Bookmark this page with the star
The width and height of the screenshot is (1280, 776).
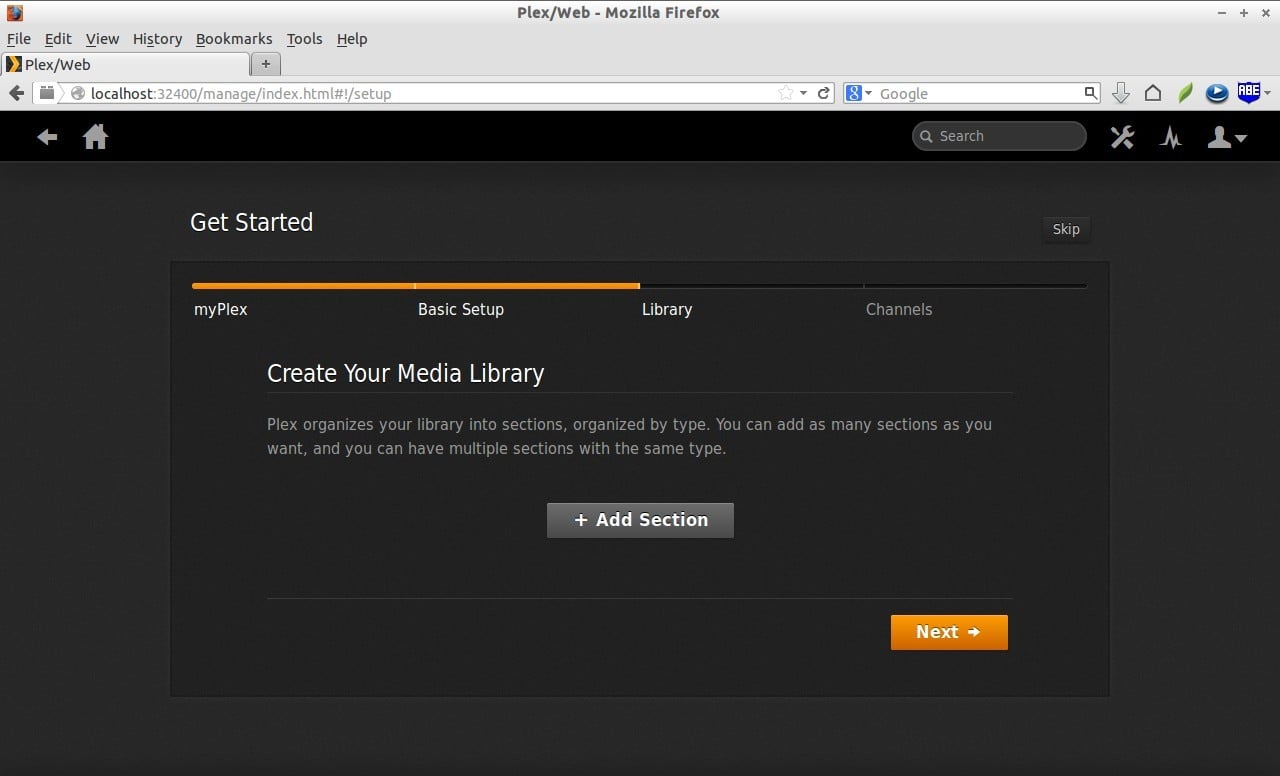(786, 93)
